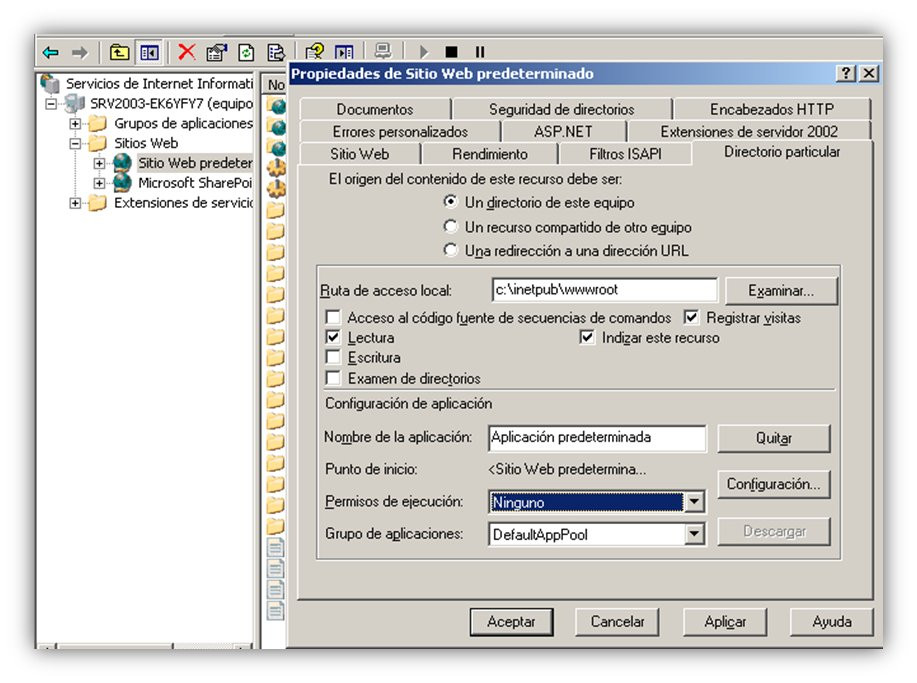Click the Refresh toolbar icon

(246, 53)
